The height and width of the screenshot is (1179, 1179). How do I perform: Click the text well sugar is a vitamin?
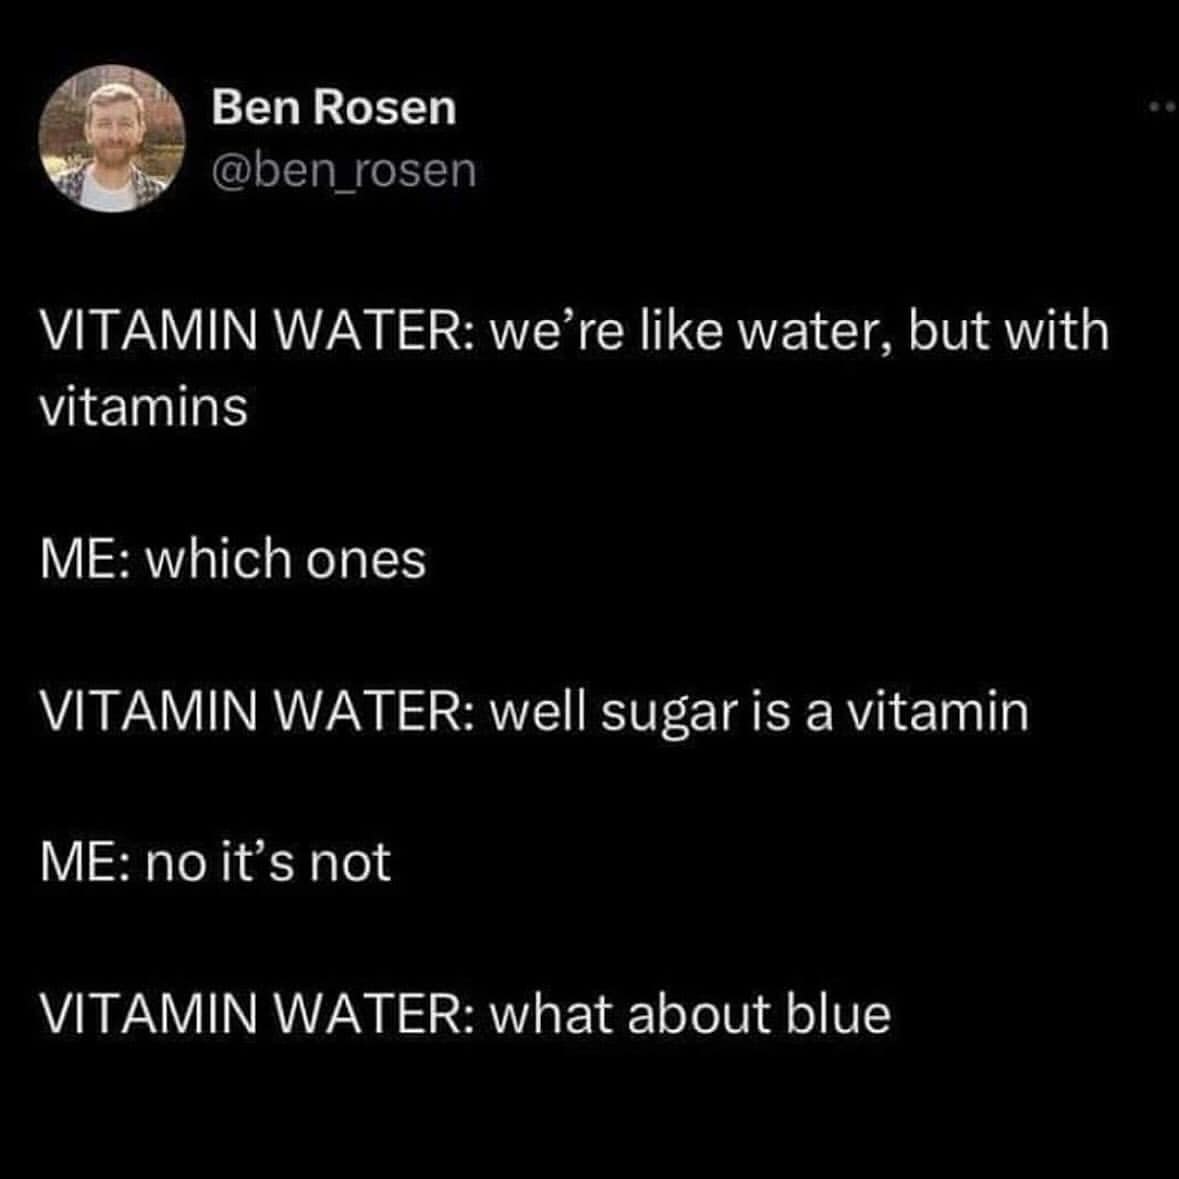[x=535, y=709]
